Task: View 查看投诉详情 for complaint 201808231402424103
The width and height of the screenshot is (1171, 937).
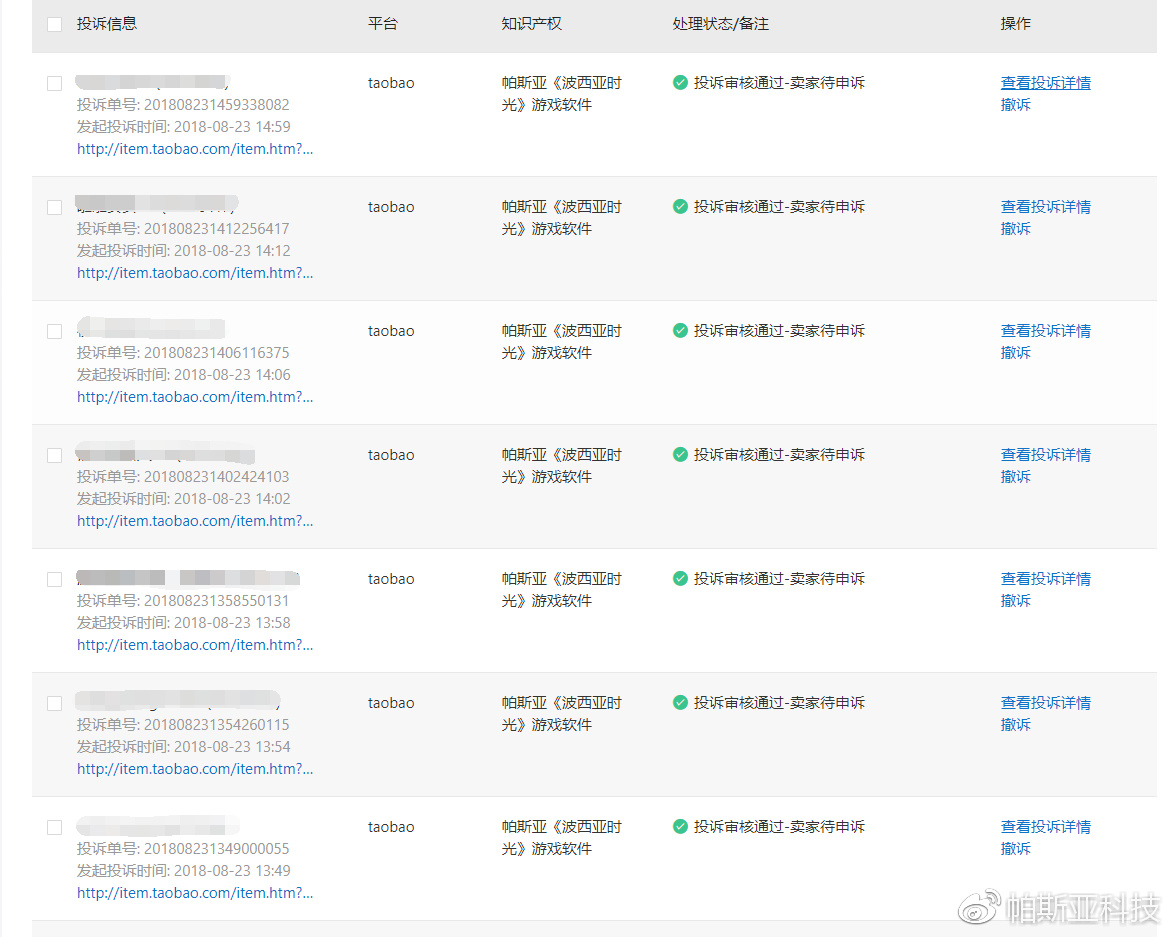Action: click(1046, 455)
